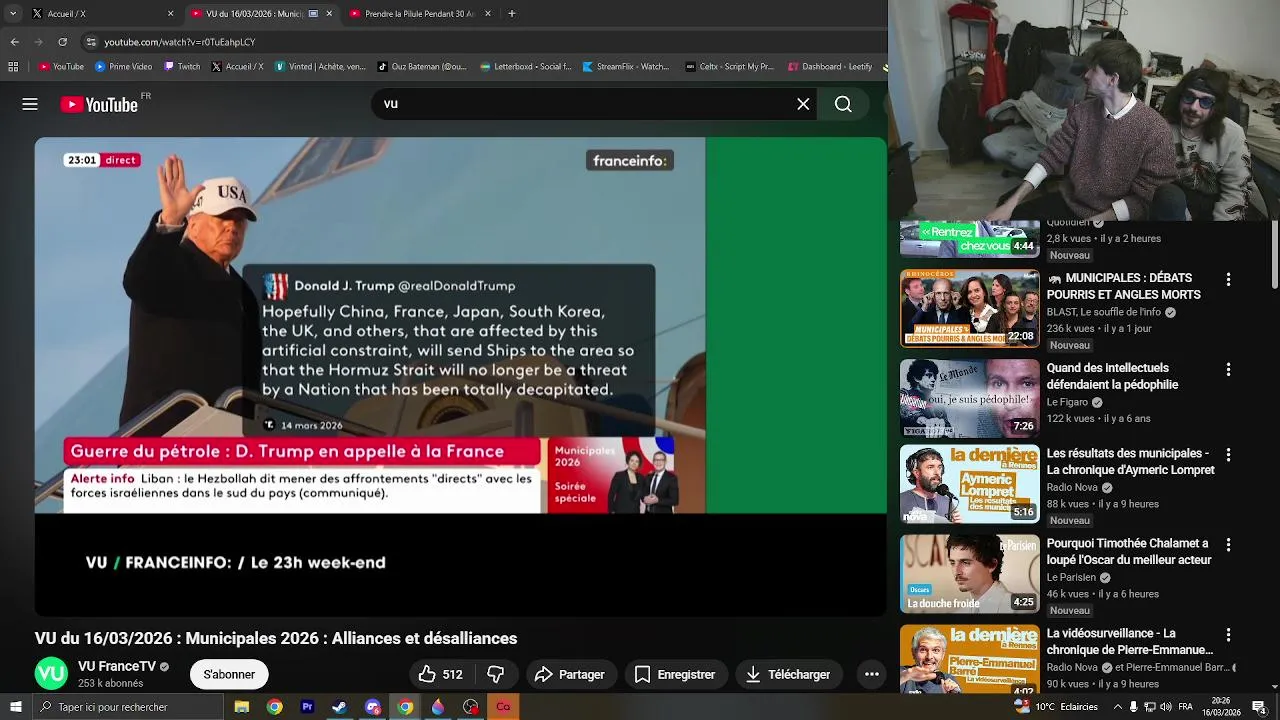Open the Windows Start menu
The width and height of the screenshot is (1280, 720).
tap(15, 707)
